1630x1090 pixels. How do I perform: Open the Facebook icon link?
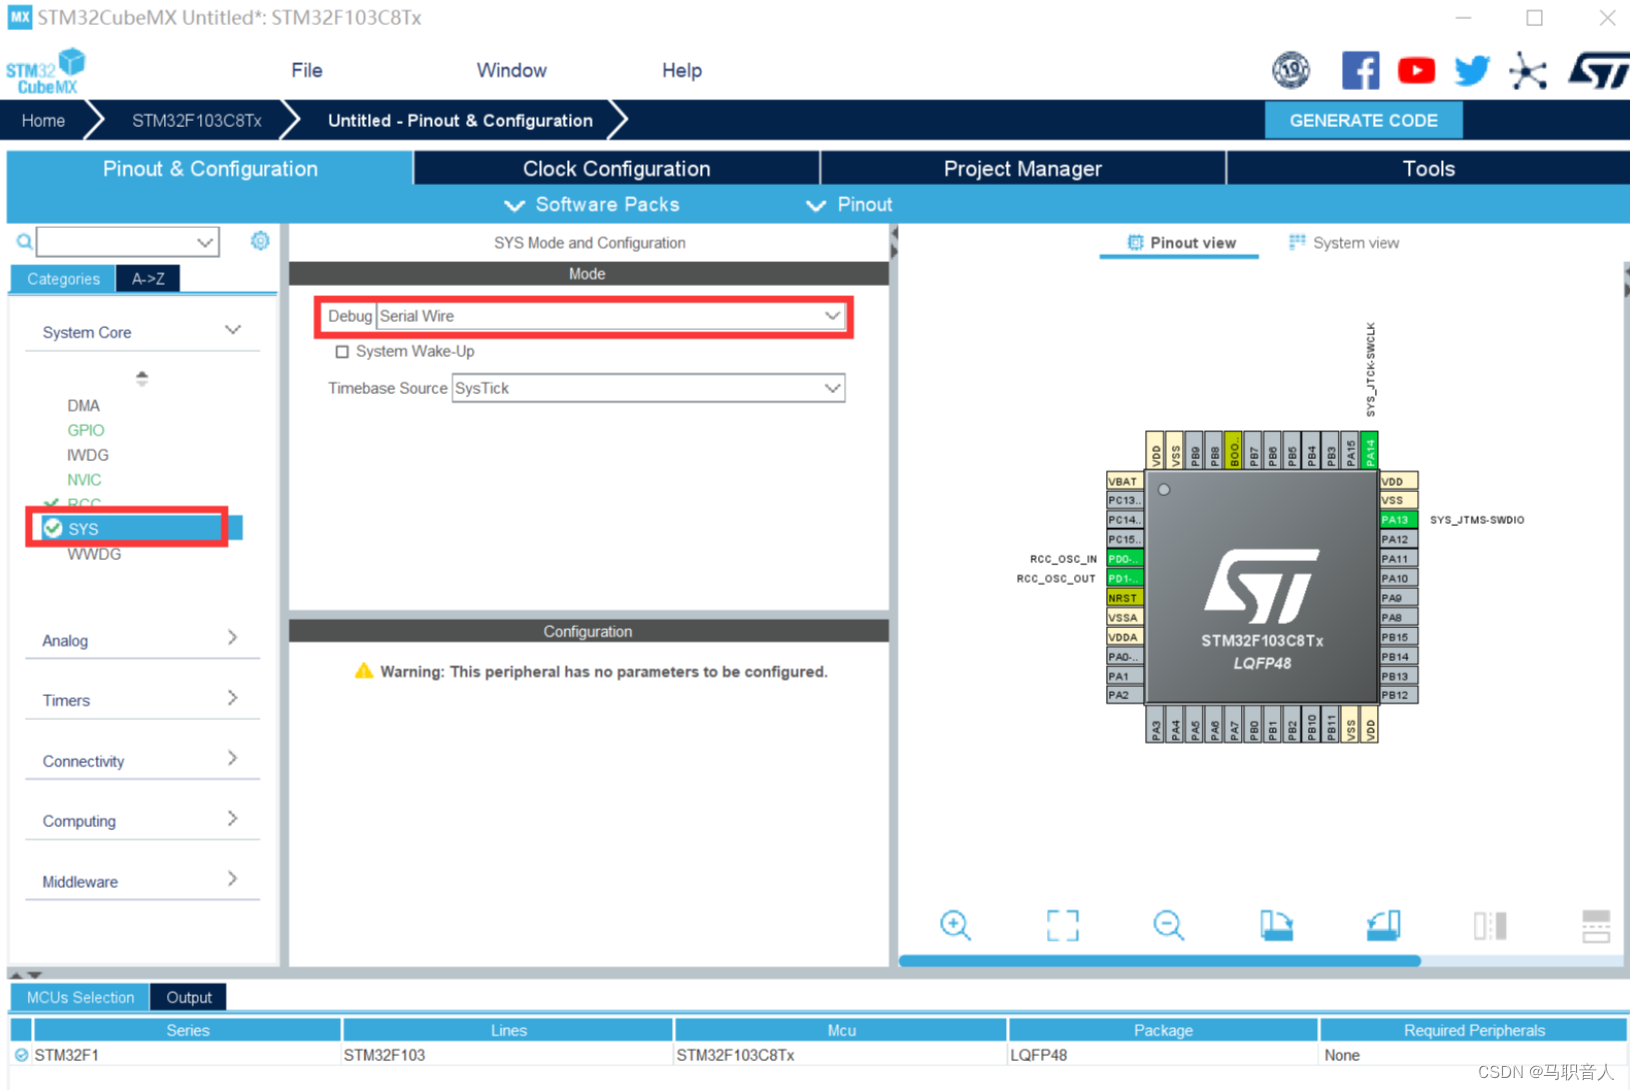[1360, 70]
